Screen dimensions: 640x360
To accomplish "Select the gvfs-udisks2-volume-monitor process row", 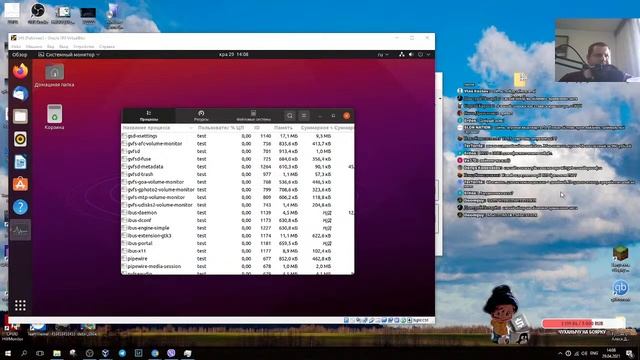I will coord(238,205).
